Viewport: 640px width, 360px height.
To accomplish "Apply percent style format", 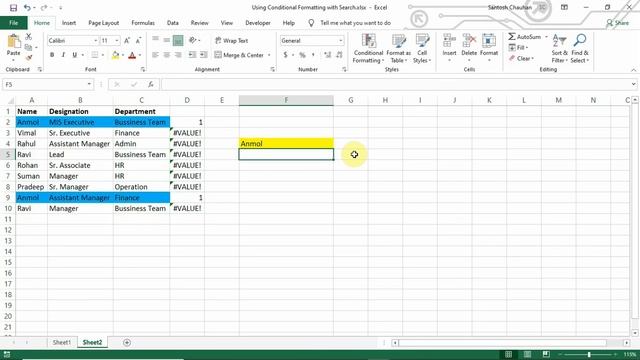I will pos(302,55).
